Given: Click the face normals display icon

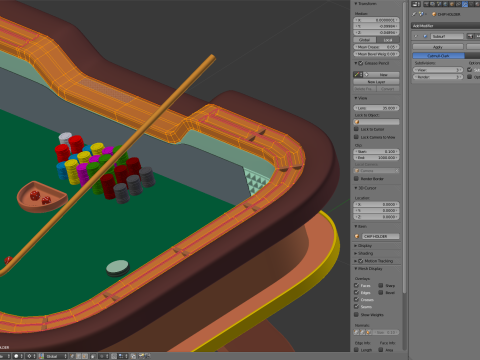Looking at the screenshot, I should pyautogui.click(x=368, y=332).
